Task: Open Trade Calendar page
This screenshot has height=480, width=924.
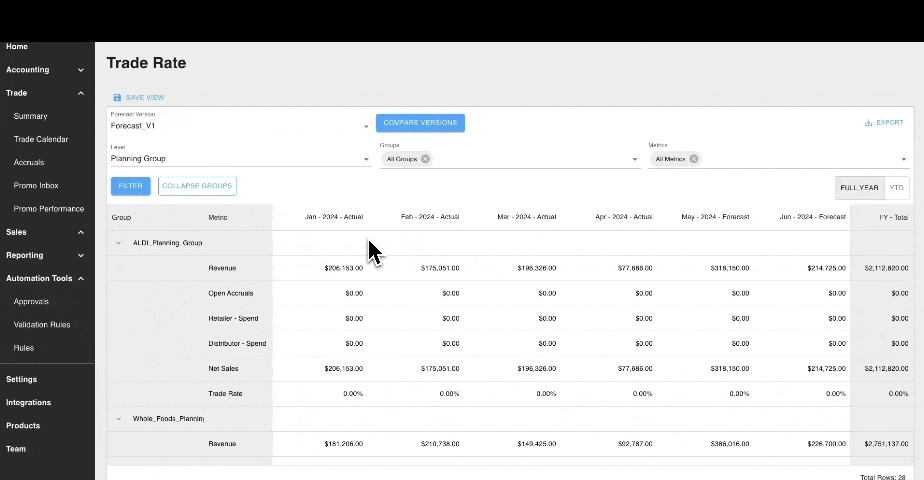Action: [41, 140]
